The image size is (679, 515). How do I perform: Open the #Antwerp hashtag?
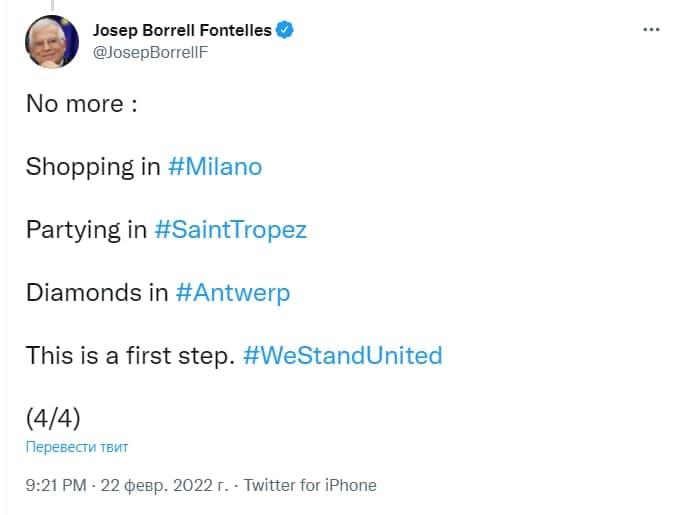(232, 292)
